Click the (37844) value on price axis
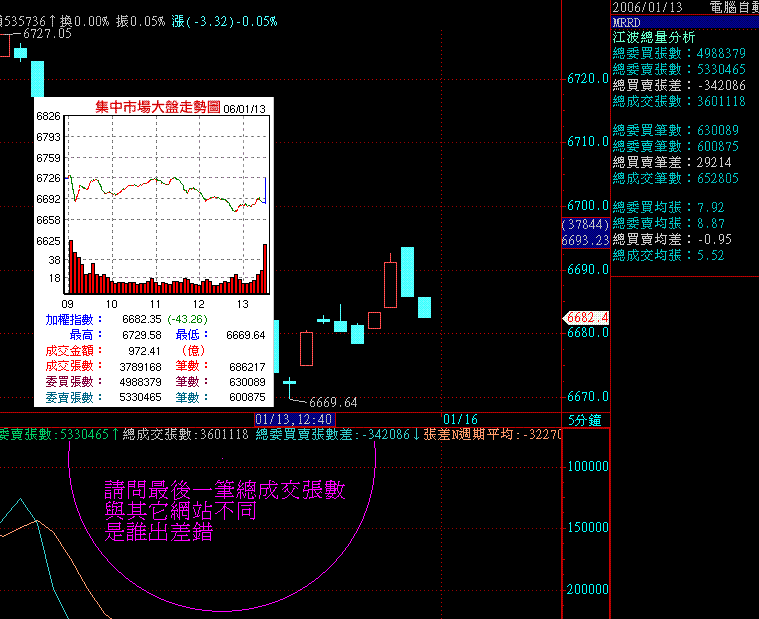 (585, 224)
